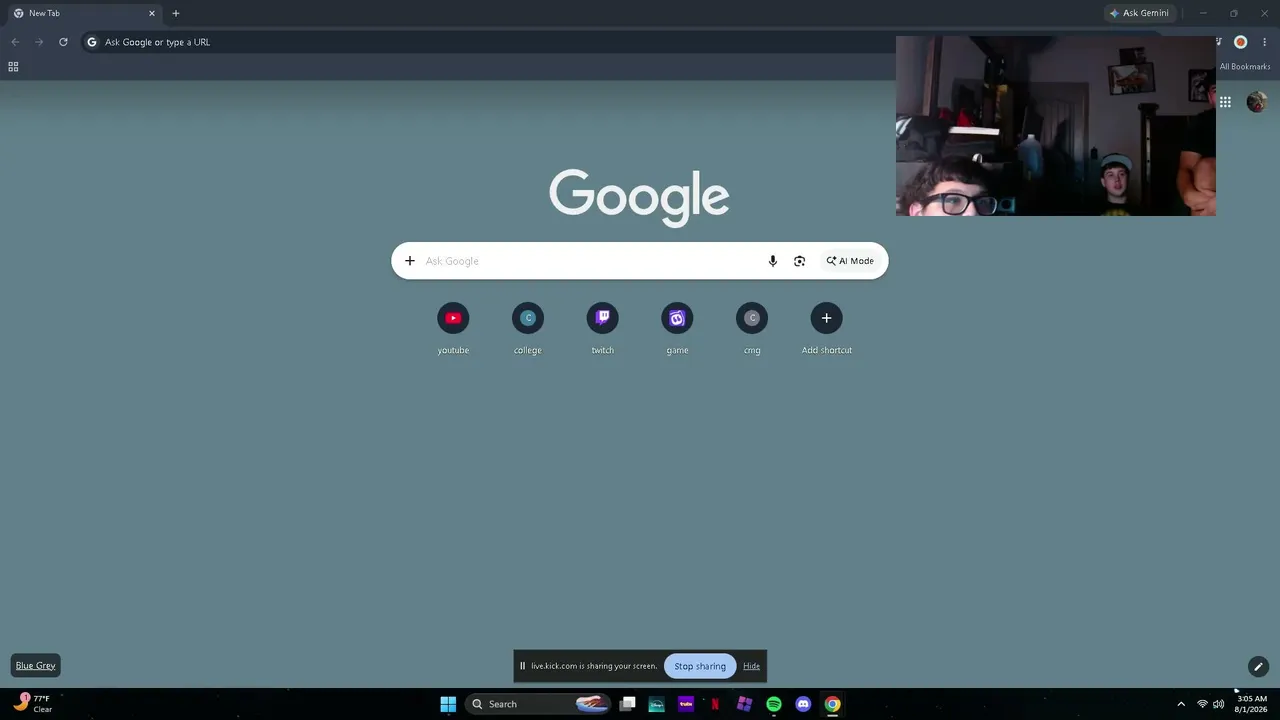
Task: Click Add shortcut plus button
Action: click(826, 318)
